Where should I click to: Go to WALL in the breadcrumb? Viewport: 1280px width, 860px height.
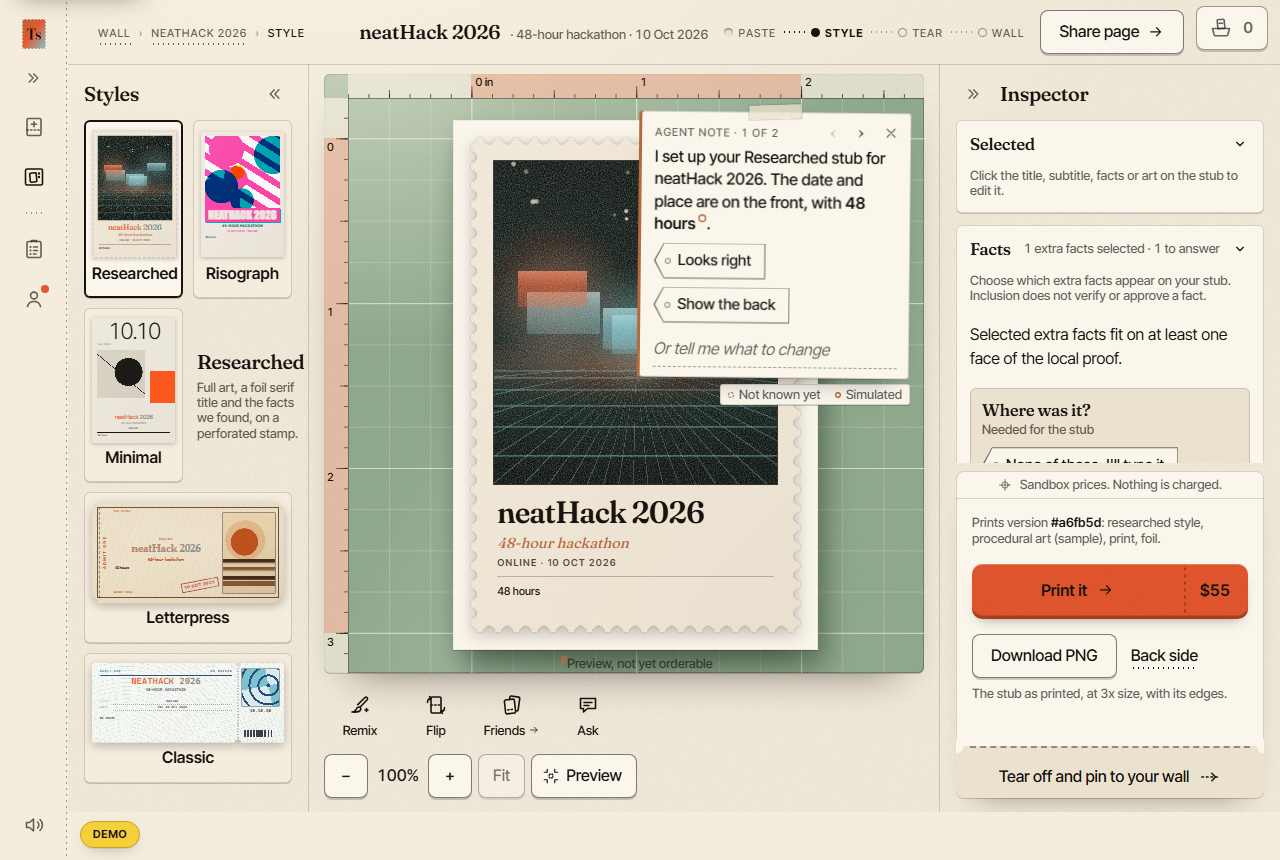pyautogui.click(x=114, y=33)
